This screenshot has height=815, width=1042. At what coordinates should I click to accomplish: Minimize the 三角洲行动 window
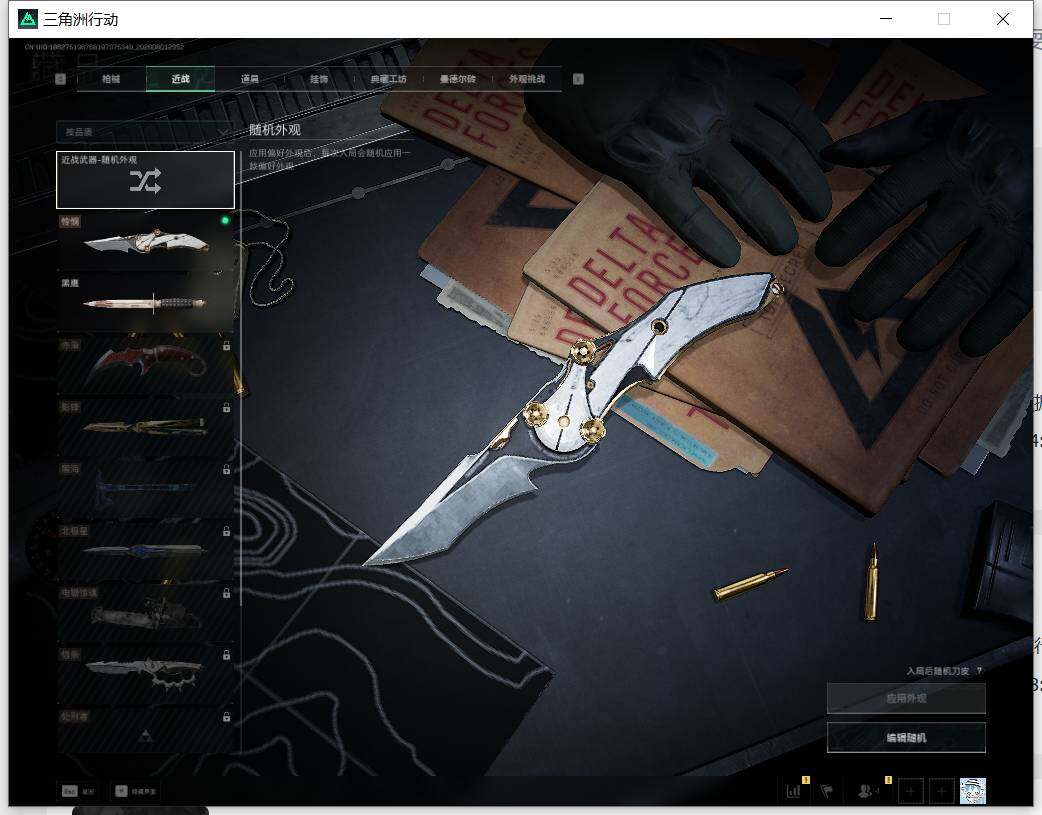[x=886, y=19]
